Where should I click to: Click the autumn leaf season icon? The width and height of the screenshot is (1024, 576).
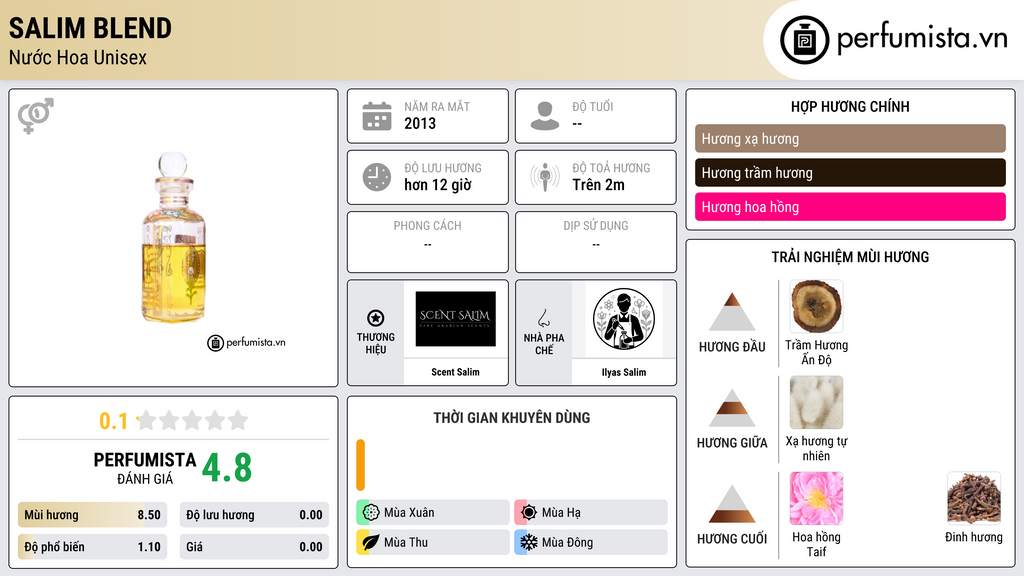371,542
